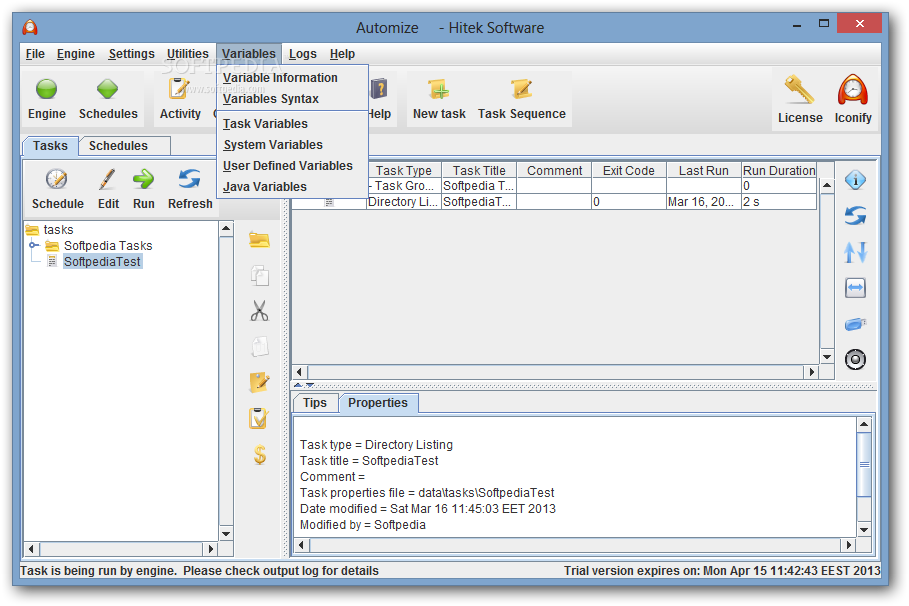The width and height of the screenshot is (909, 606).
Task: Click the properties pane vertical scrollbar thumb
Action: (x=864, y=464)
